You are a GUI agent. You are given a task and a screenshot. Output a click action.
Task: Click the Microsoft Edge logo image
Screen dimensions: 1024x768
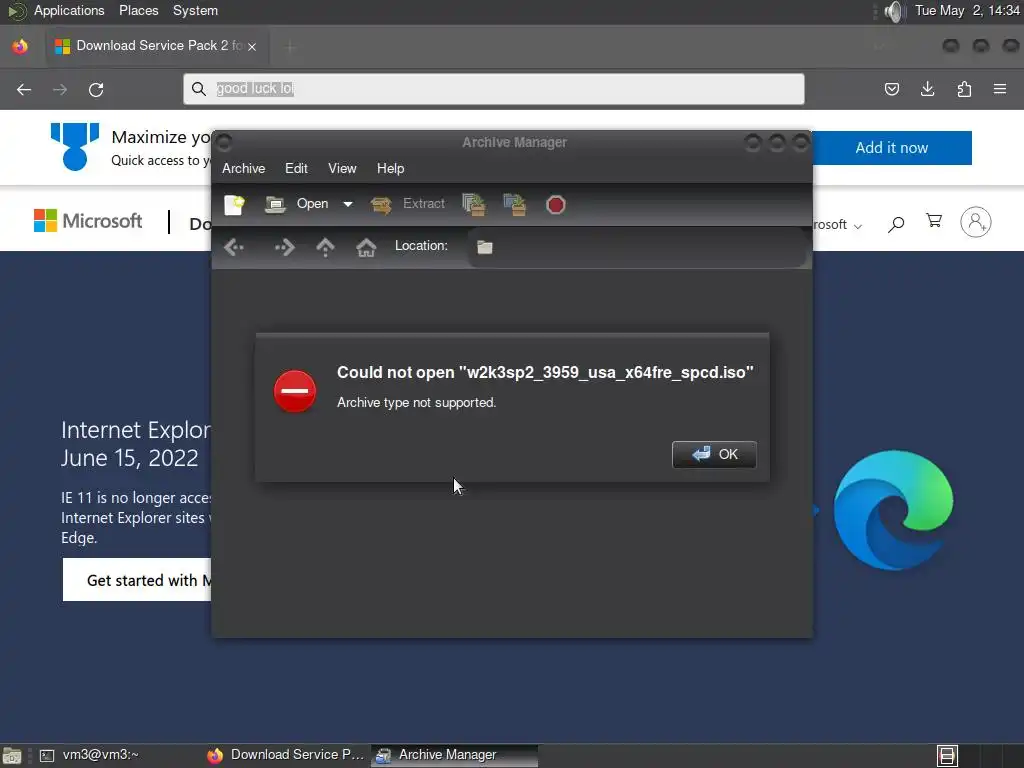[893, 510]
